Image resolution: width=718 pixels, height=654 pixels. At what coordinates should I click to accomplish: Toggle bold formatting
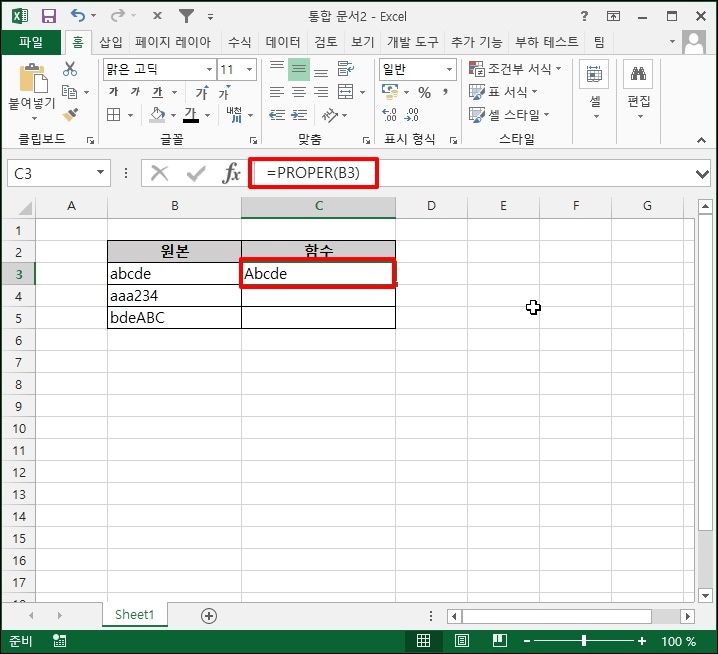click(x=114, y=92)
